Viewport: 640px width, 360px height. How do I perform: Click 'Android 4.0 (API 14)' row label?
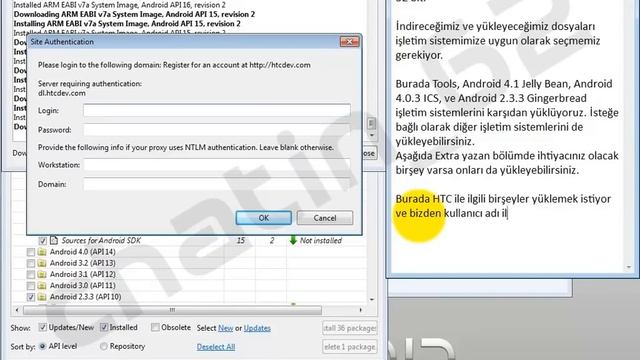point(82,252)
